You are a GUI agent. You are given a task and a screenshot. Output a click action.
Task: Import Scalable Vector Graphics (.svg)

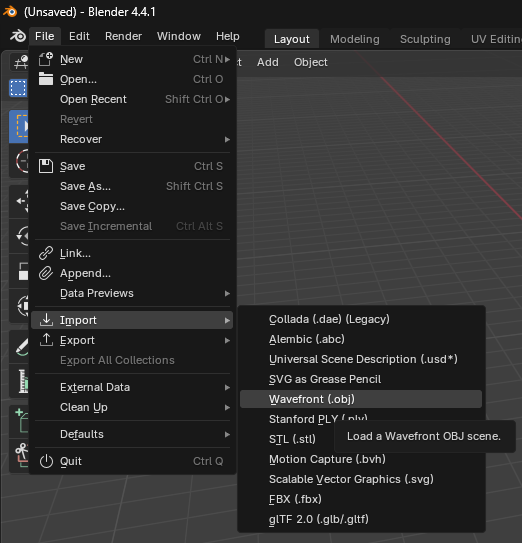pyautogui.click(x=361, y=479)
